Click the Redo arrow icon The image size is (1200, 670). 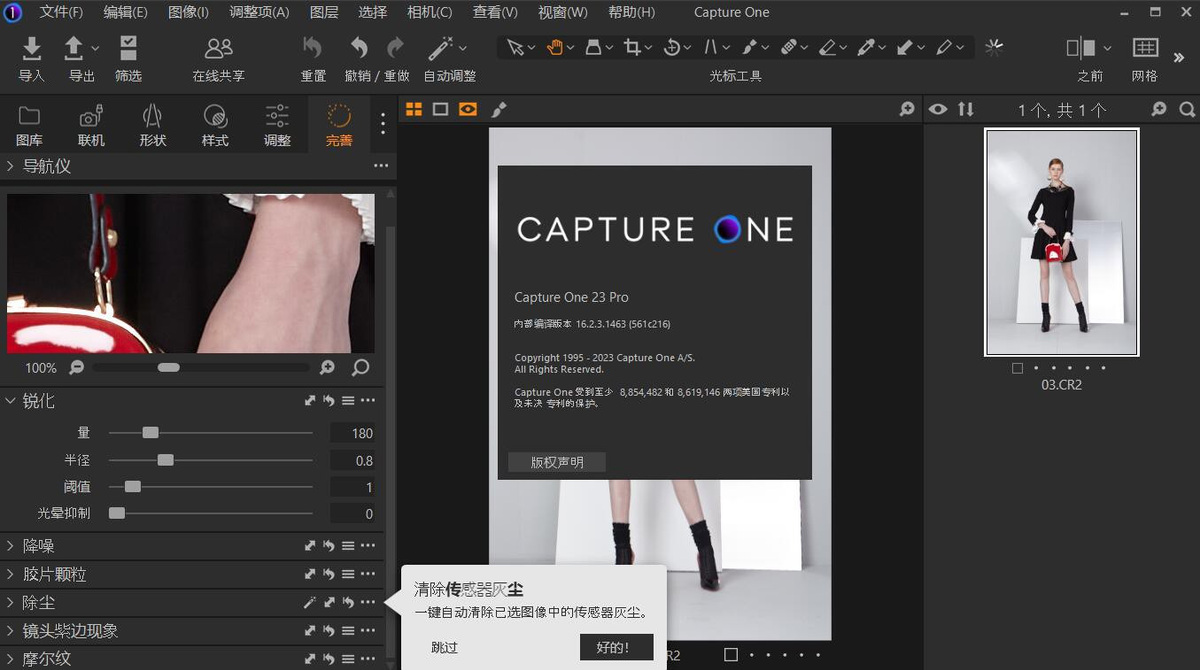click(396, 47)
